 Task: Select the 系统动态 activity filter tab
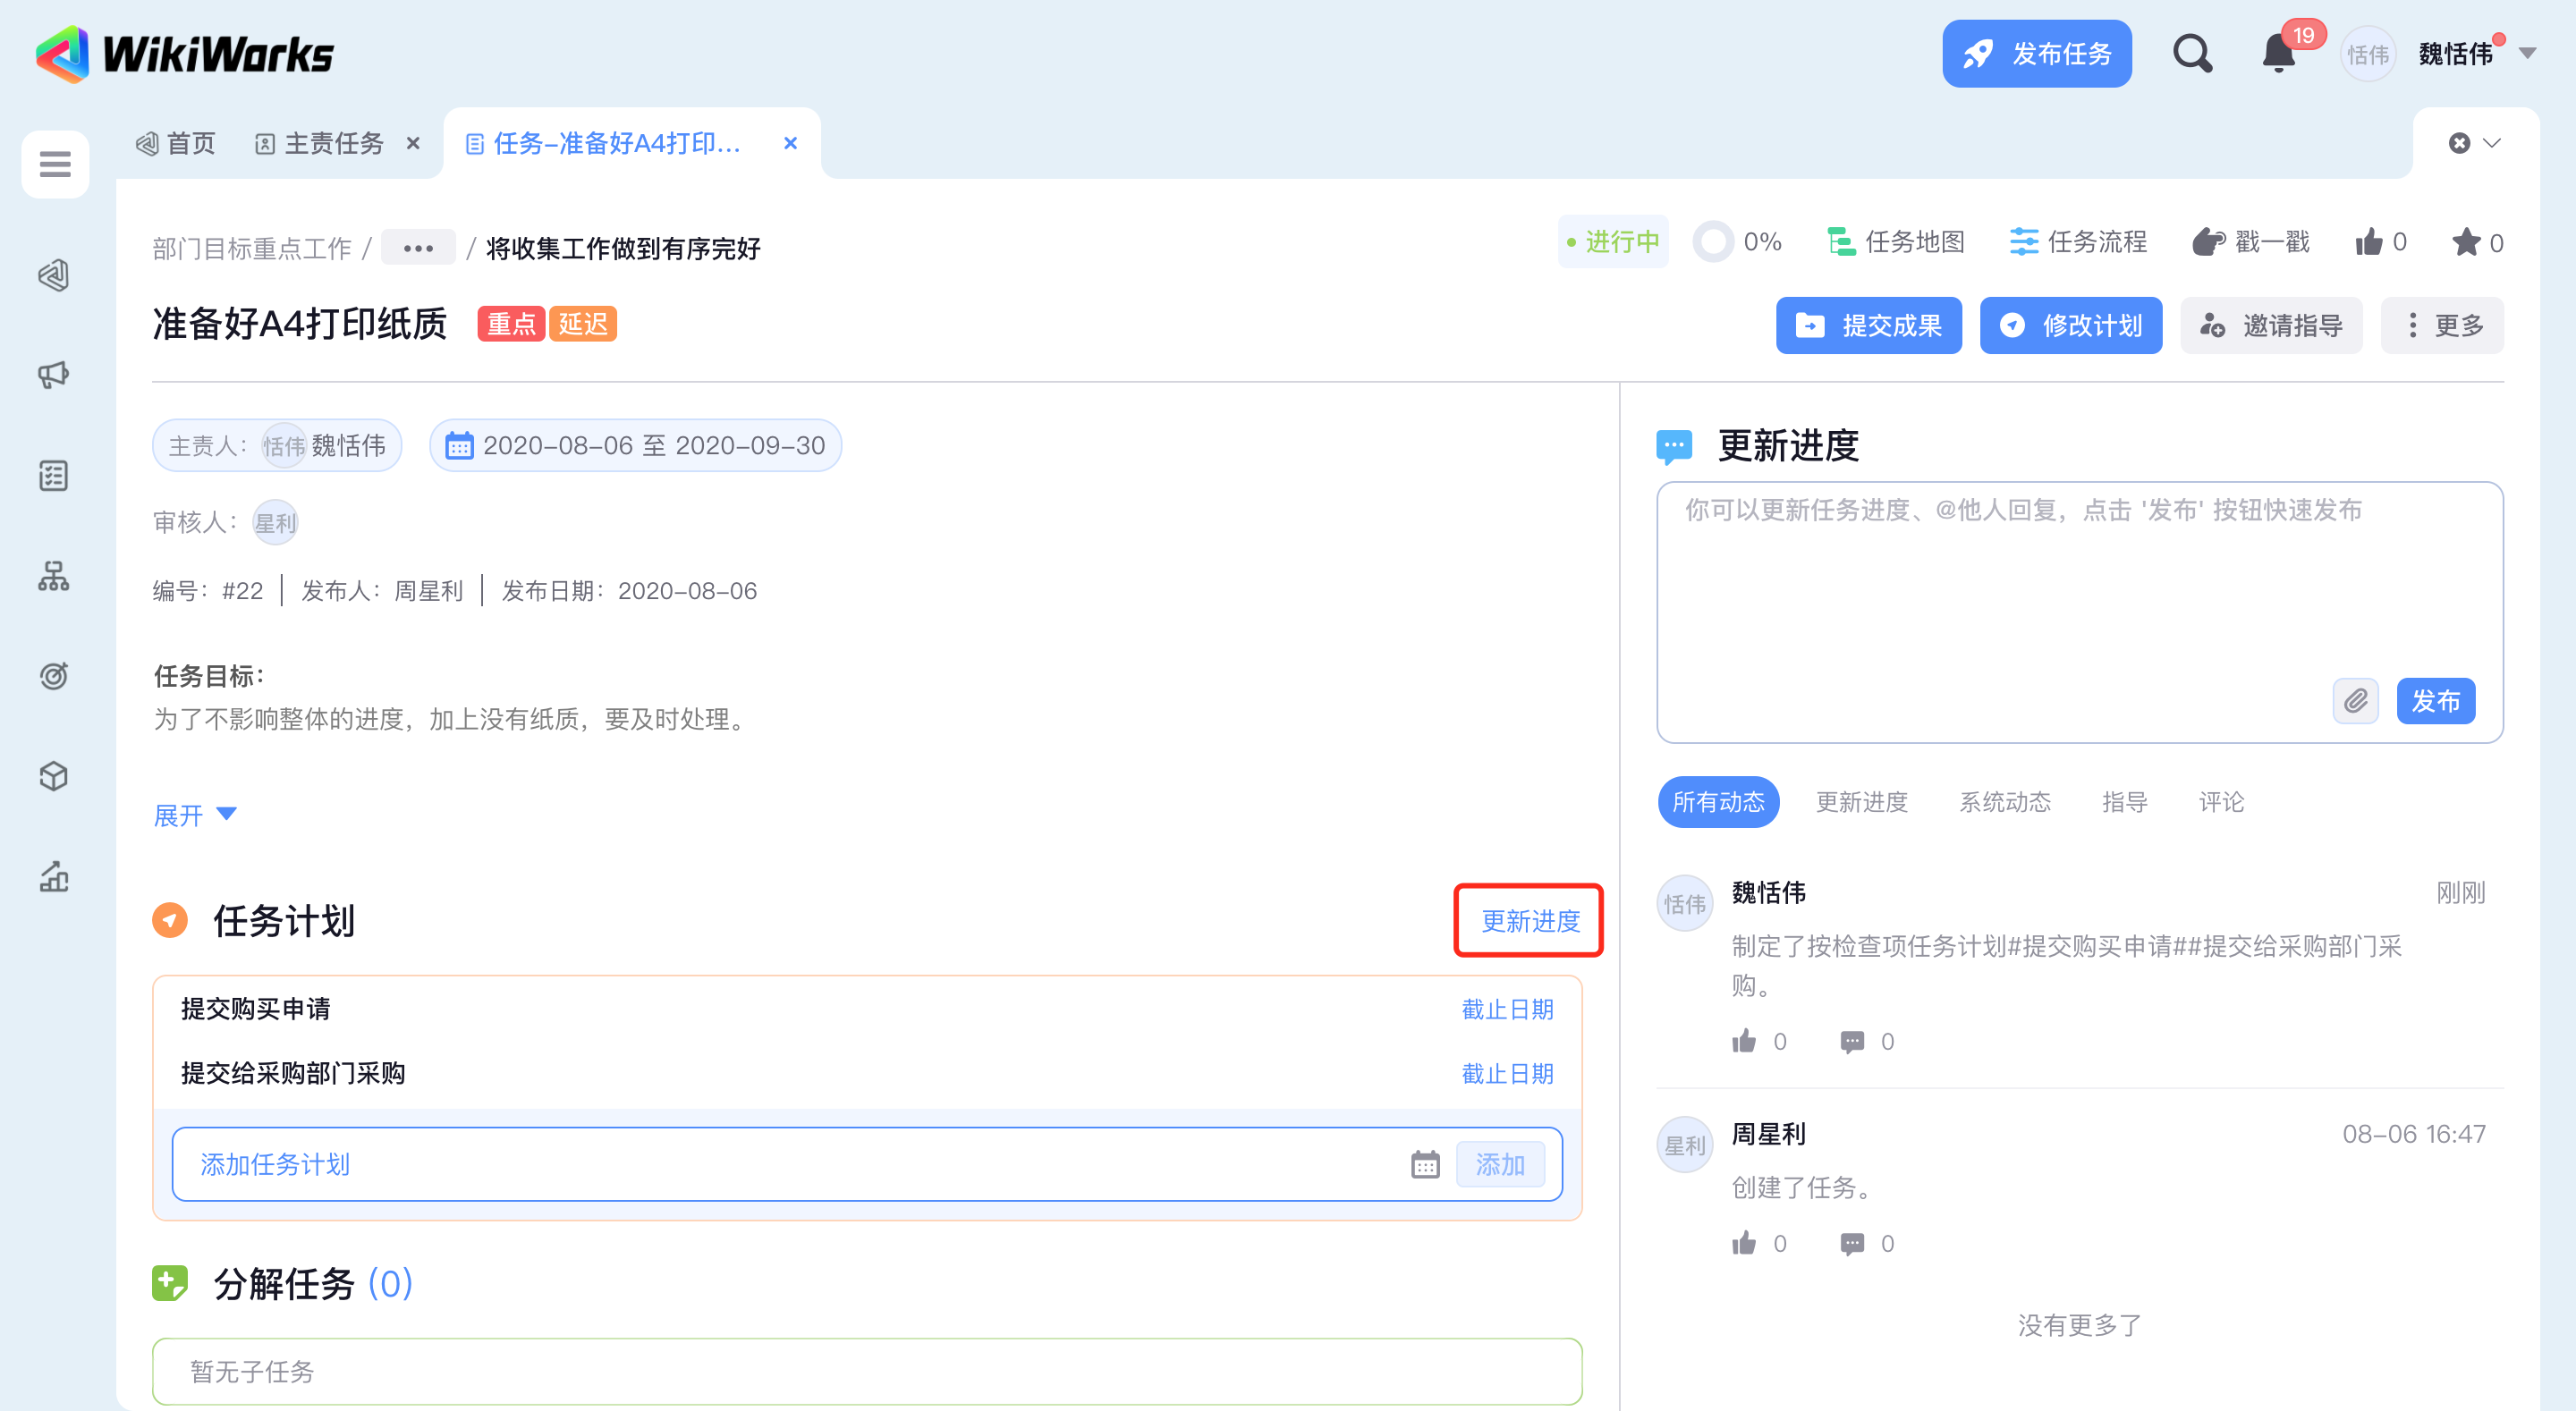tap(2004, 801)
